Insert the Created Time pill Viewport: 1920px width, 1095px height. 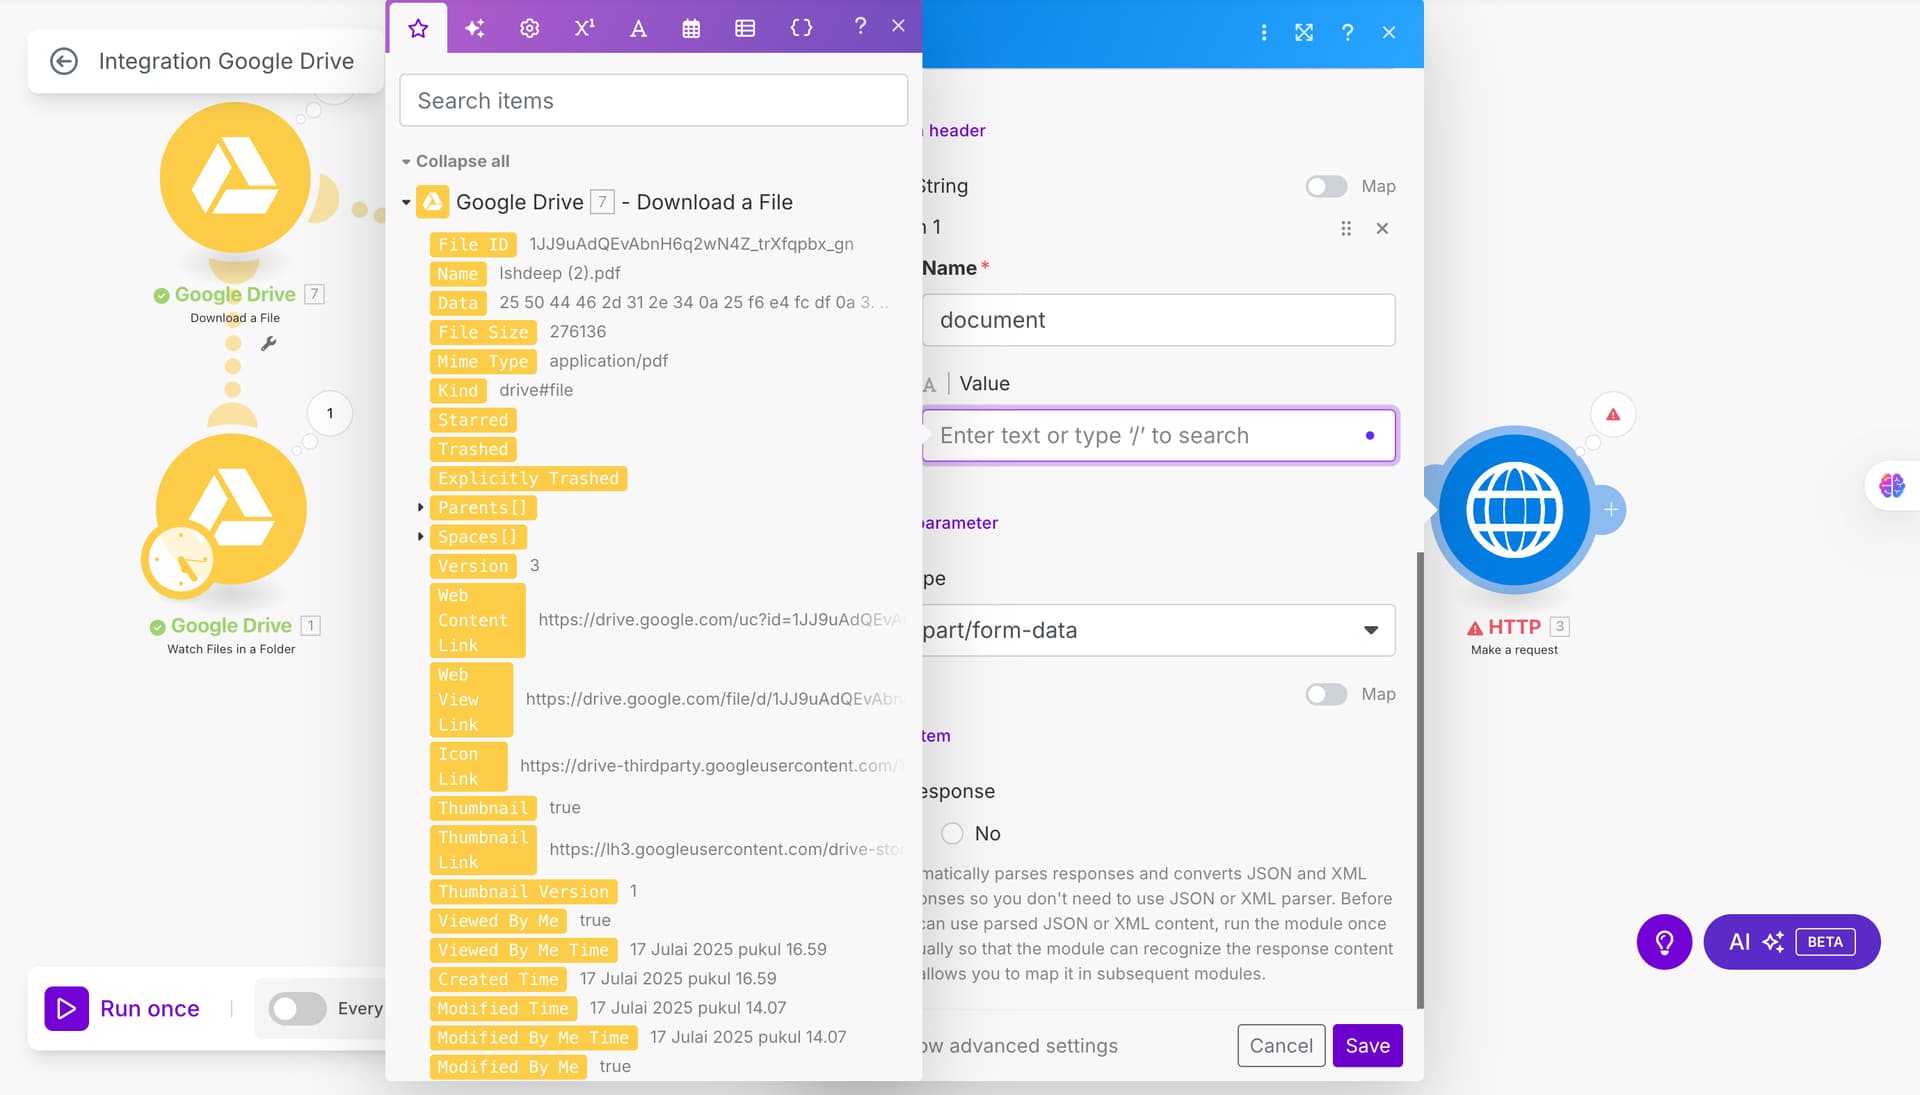[x=498, y=980]
